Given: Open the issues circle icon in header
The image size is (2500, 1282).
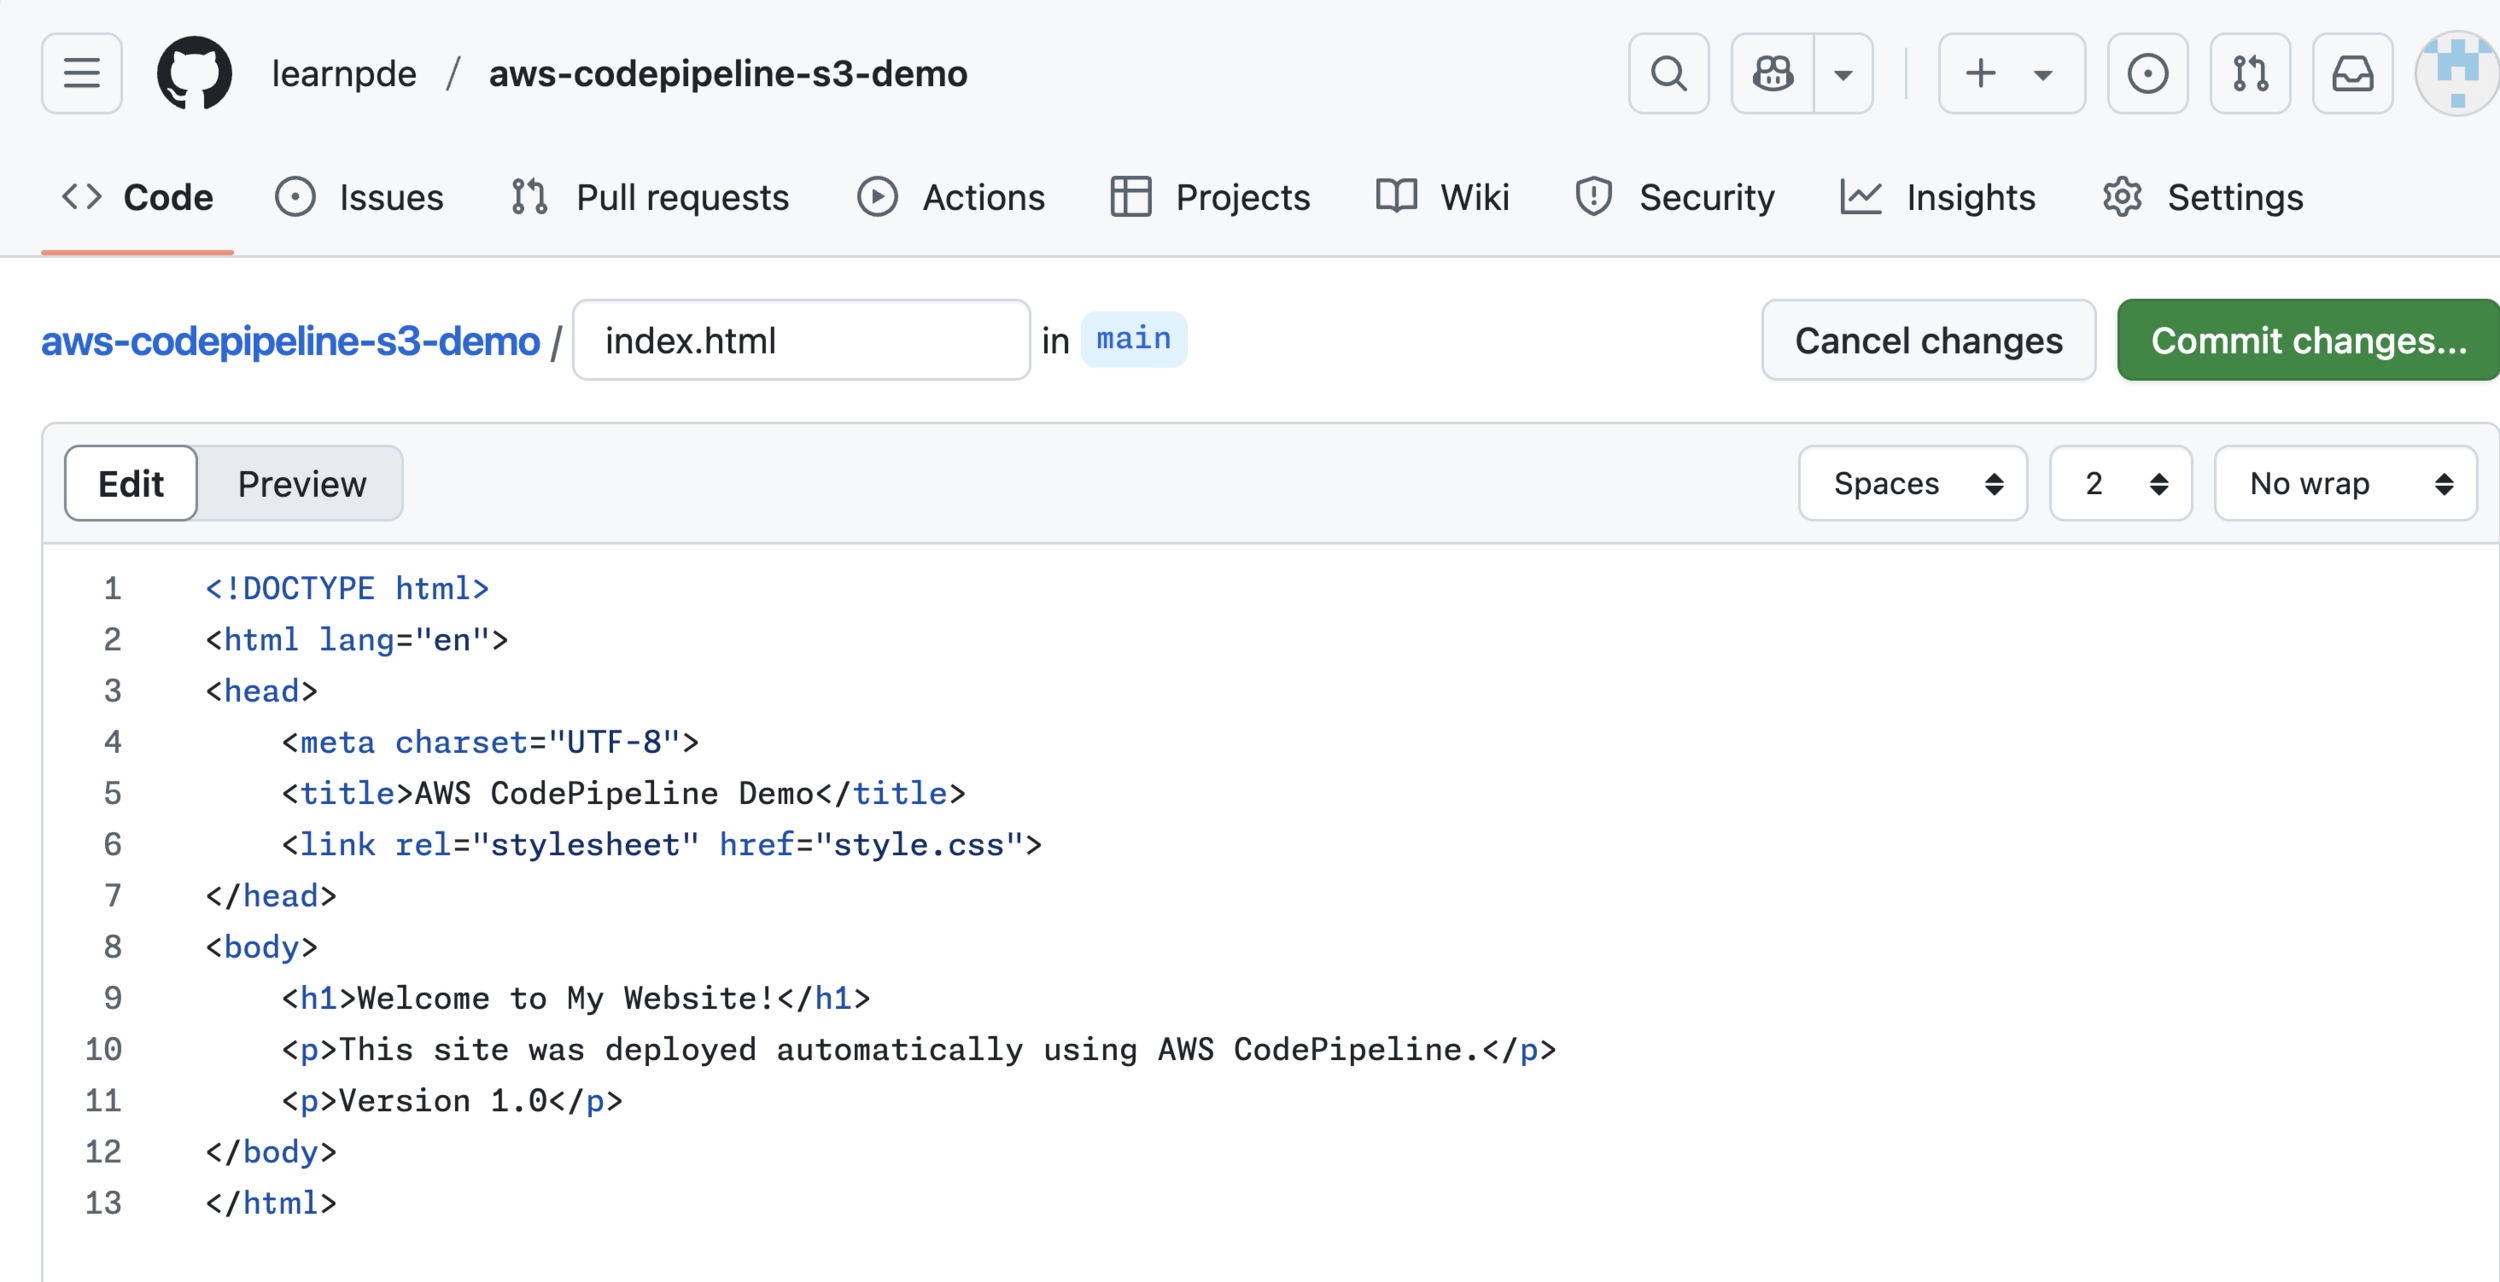Looking at the screenshot, I should (x=2147, y=73).
